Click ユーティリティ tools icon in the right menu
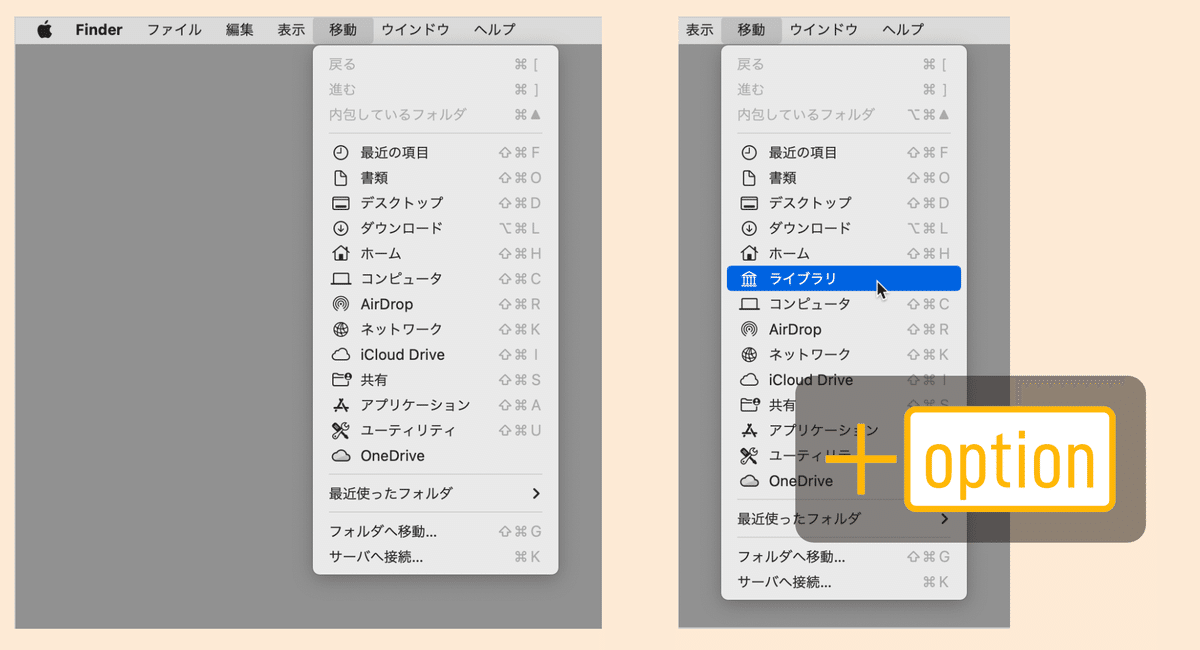 (x=749, y=456)
